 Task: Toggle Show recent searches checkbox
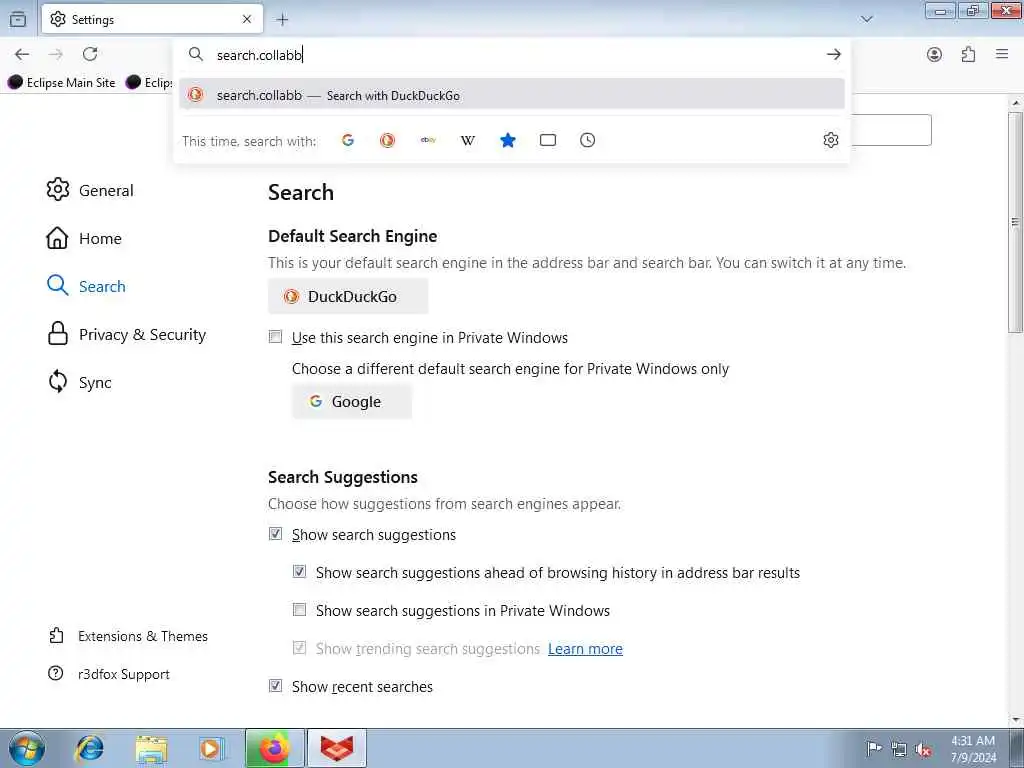click(276, 686)
